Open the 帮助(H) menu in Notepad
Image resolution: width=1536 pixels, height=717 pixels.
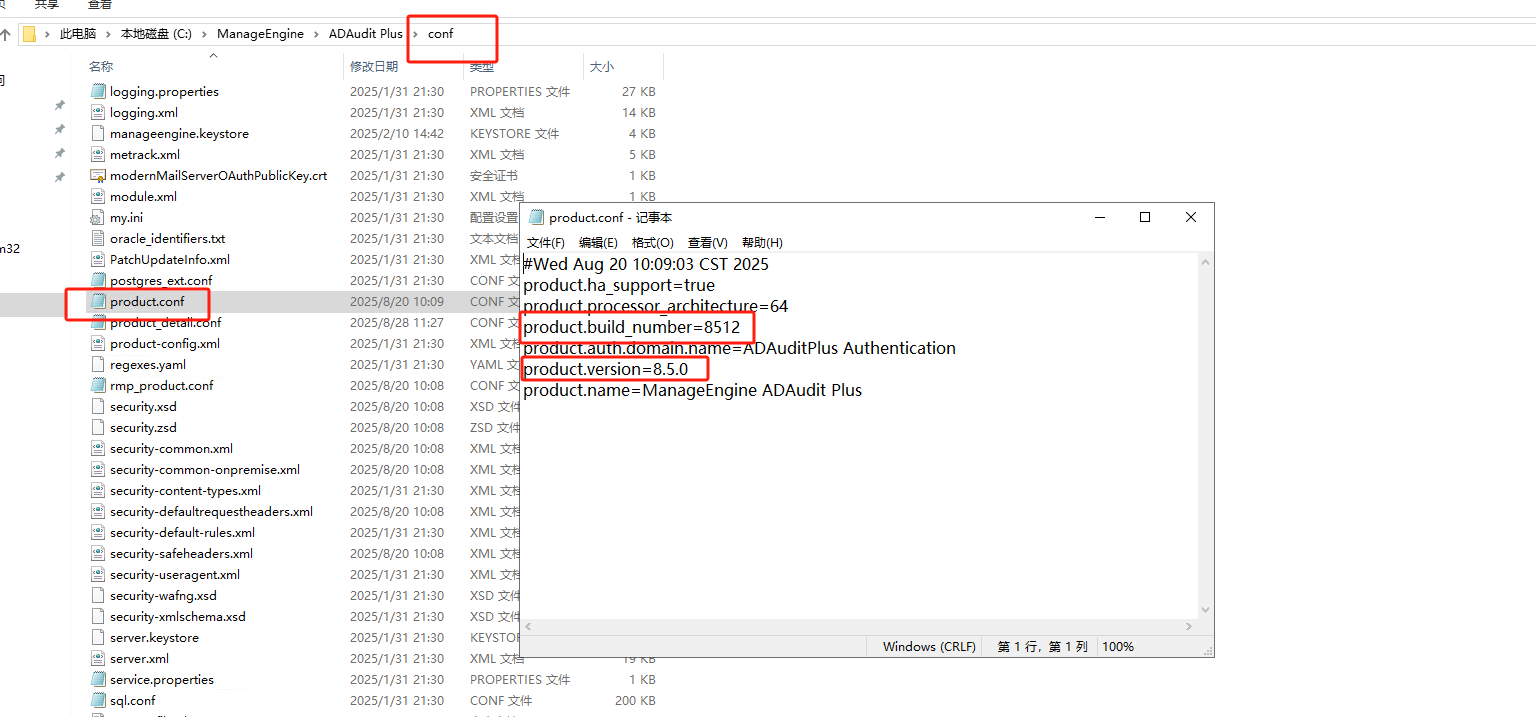tap(762, 243)
